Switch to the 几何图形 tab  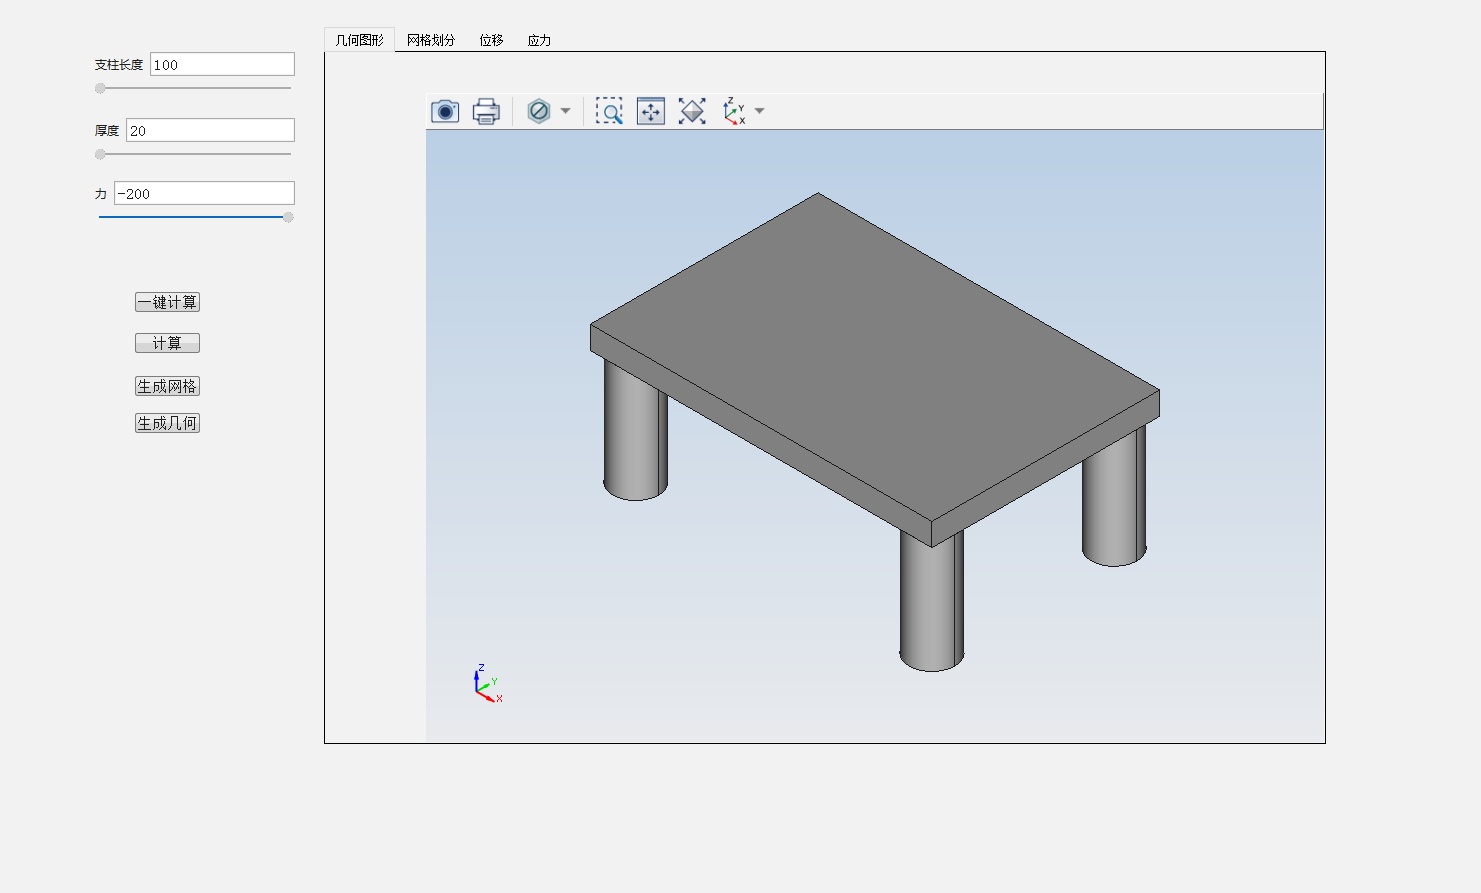[x=359, y=40]
